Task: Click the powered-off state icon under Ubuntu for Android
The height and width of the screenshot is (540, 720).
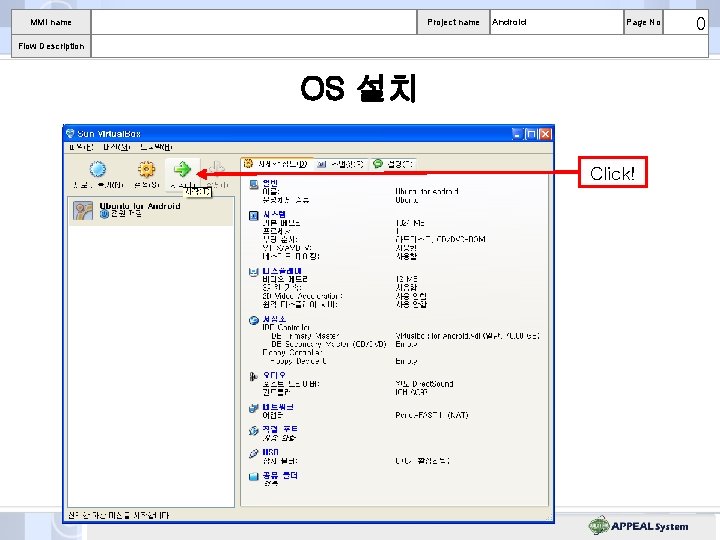Action: (104, 214)
